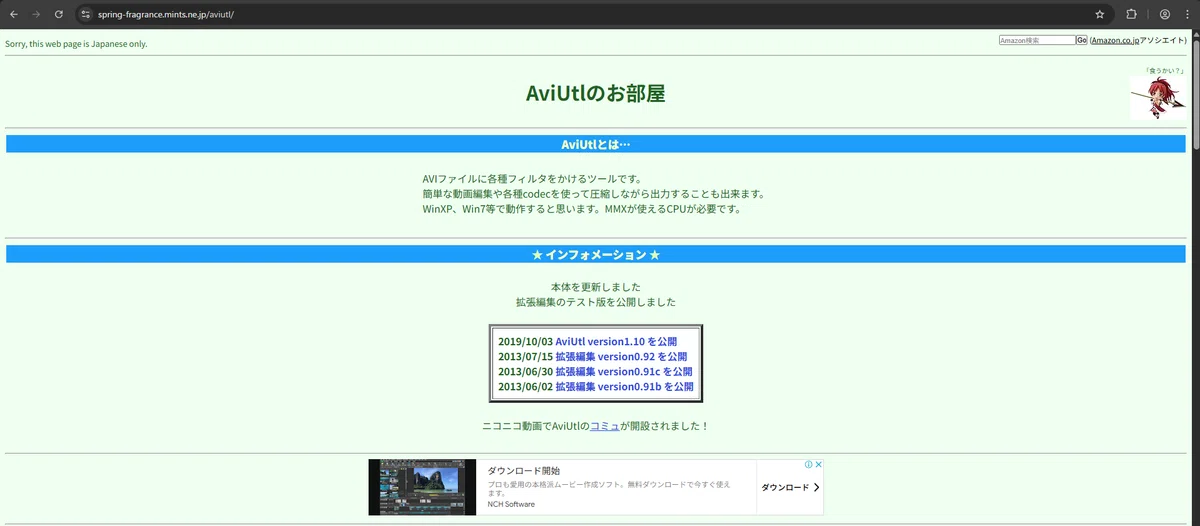The width and height of the screenshot is (1200, 526).
Task: Click the ダウンロード開始 ad headline
Action: 524,470
